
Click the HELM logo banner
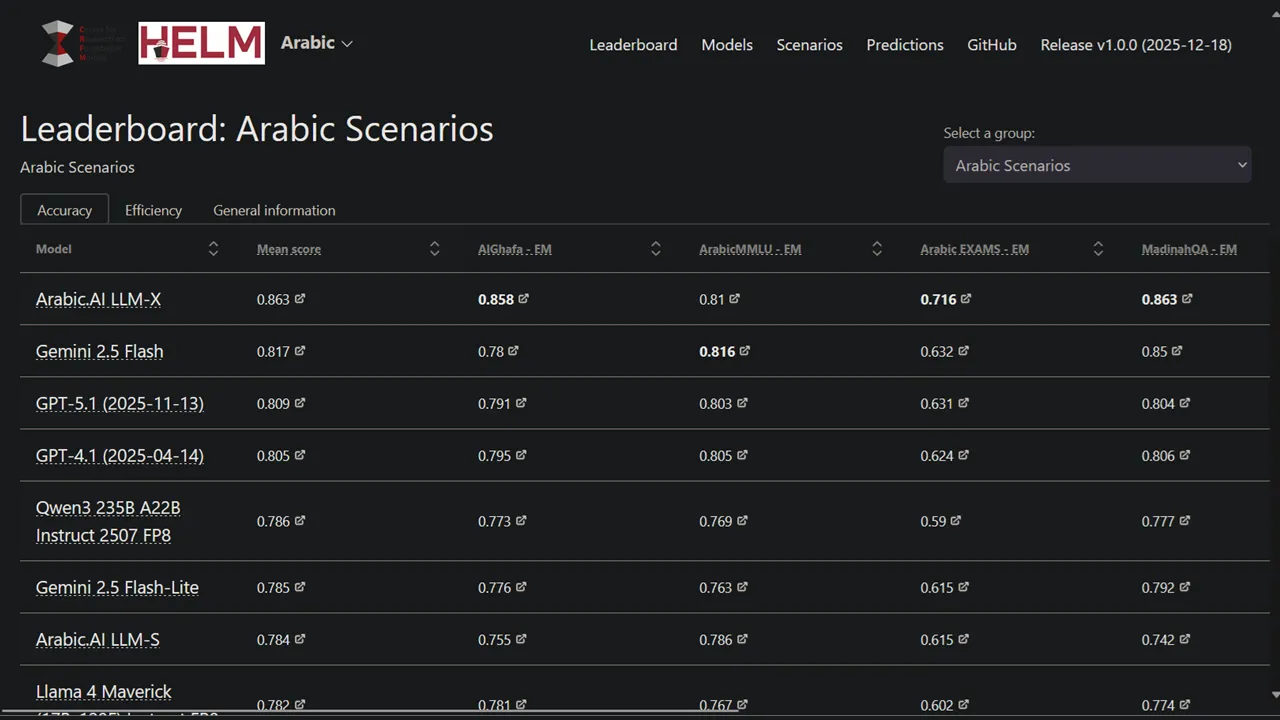point(201,43)
